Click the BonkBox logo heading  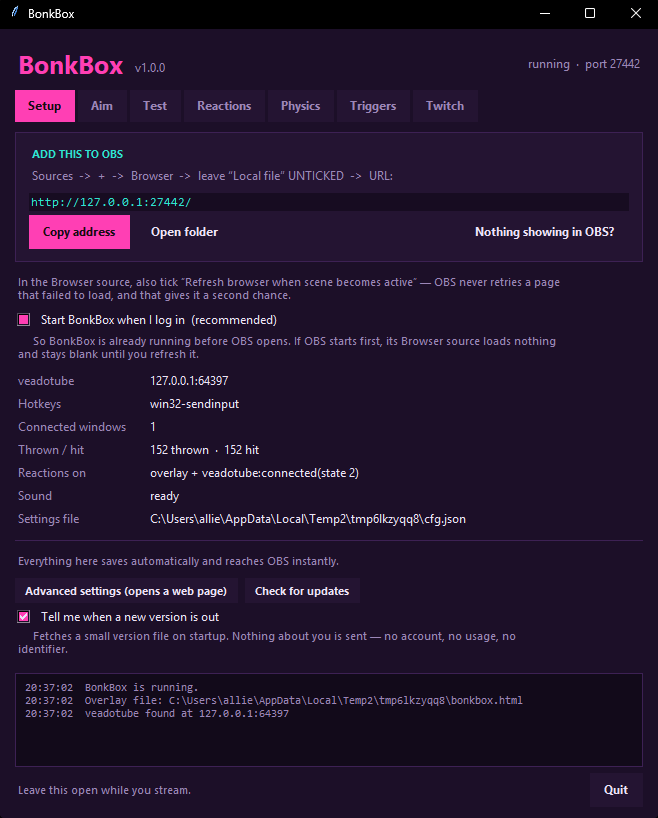71,66
